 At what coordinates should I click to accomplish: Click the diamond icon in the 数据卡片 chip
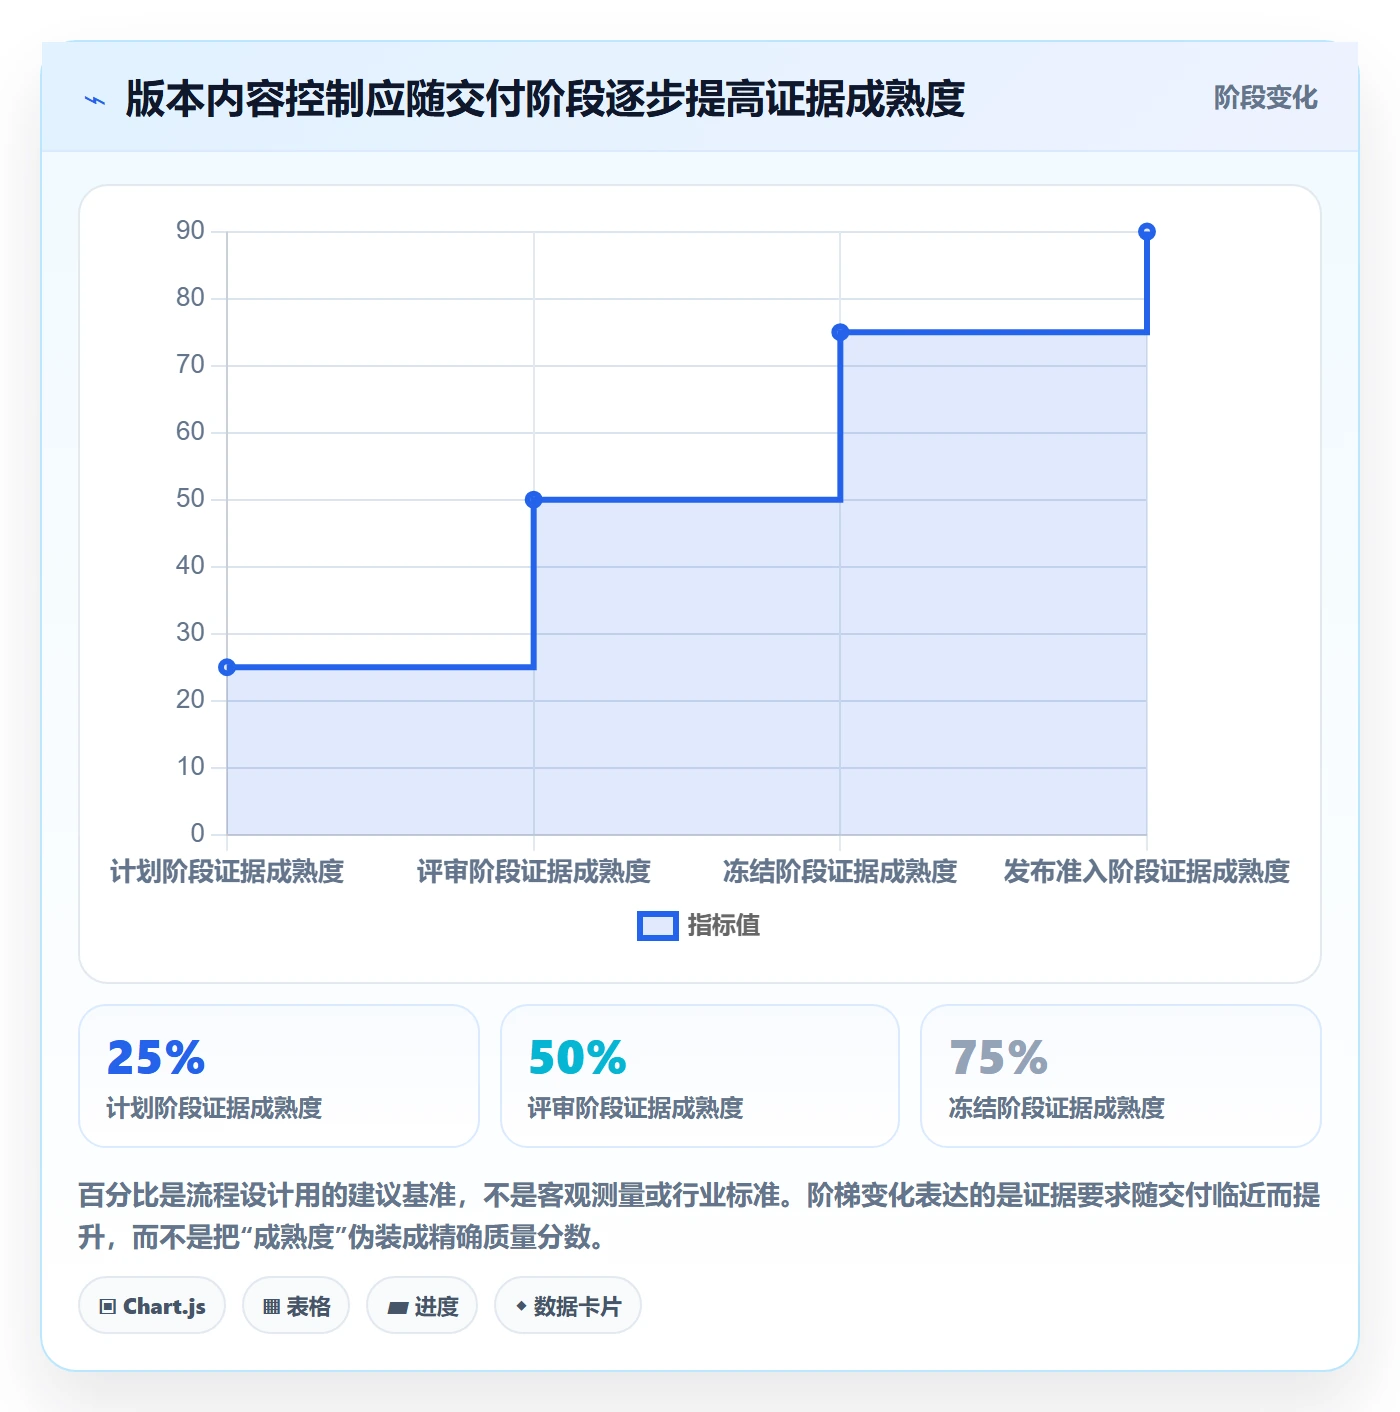click(x=521, y=1306)
